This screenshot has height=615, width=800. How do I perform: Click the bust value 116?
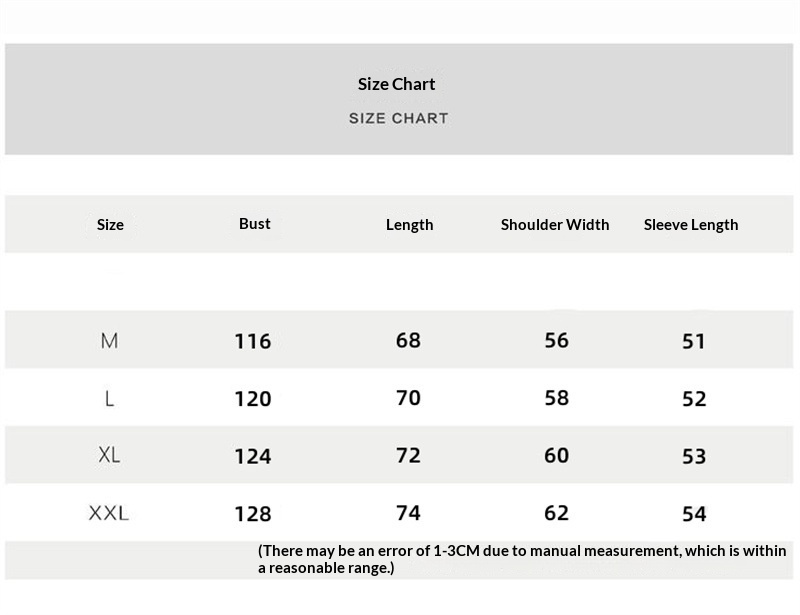pos(253,342)
